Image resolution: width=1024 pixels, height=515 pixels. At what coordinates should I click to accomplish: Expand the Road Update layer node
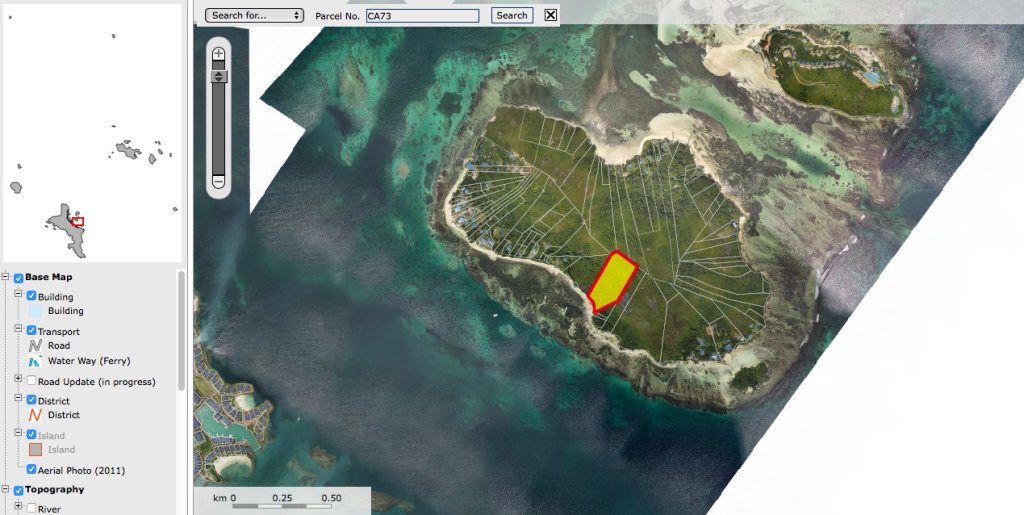18,380
